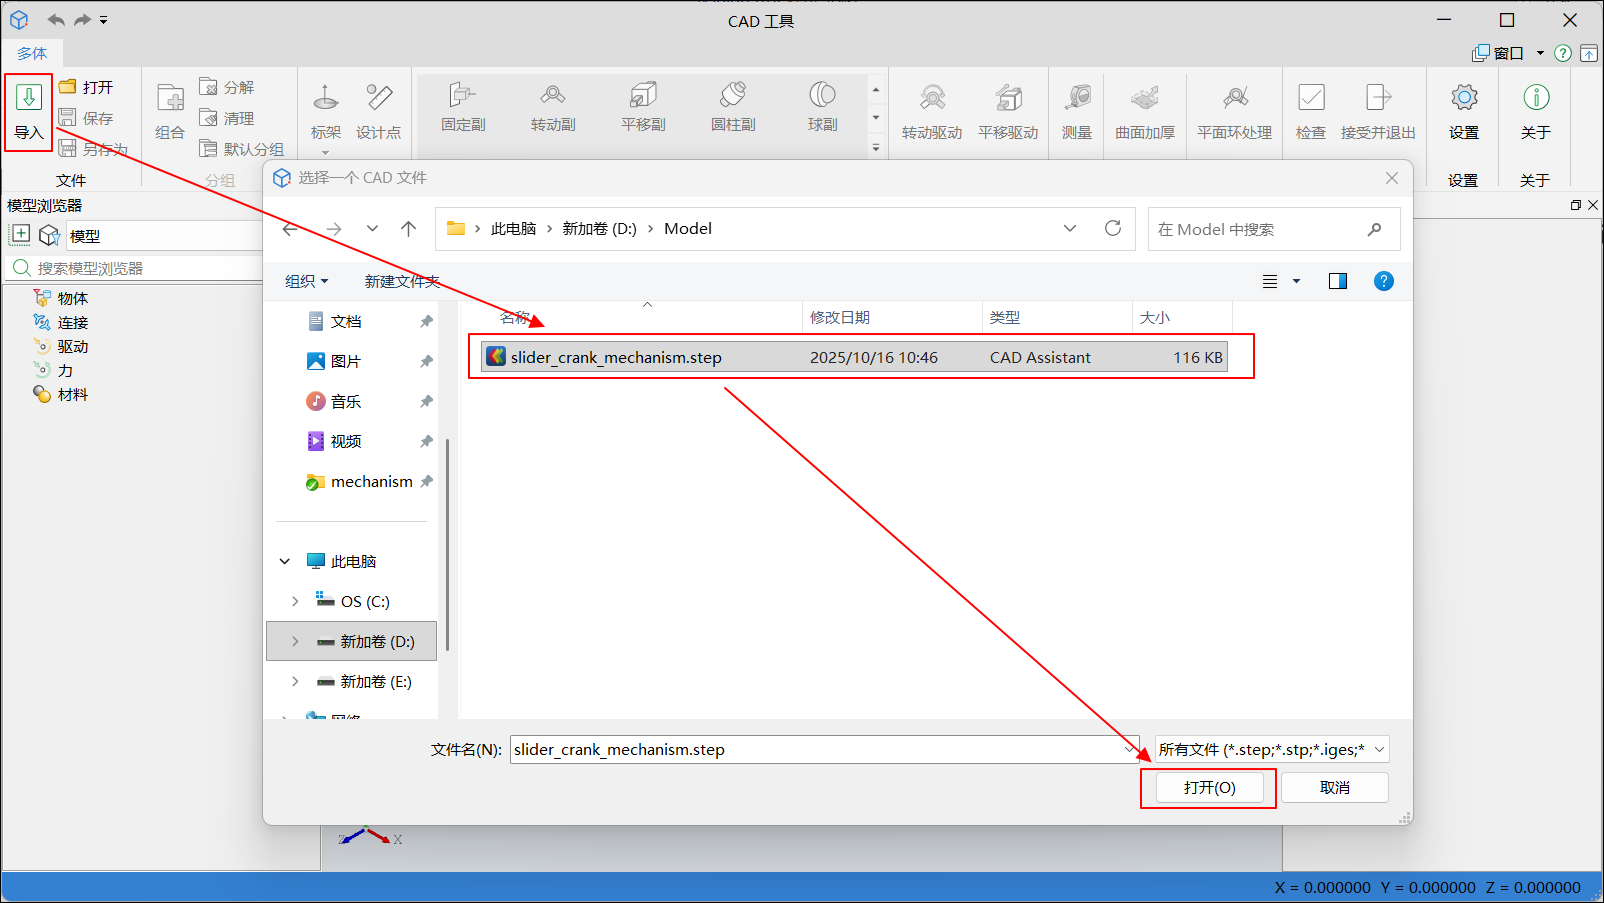Click the 打开(O) button

click(1209, 788)
